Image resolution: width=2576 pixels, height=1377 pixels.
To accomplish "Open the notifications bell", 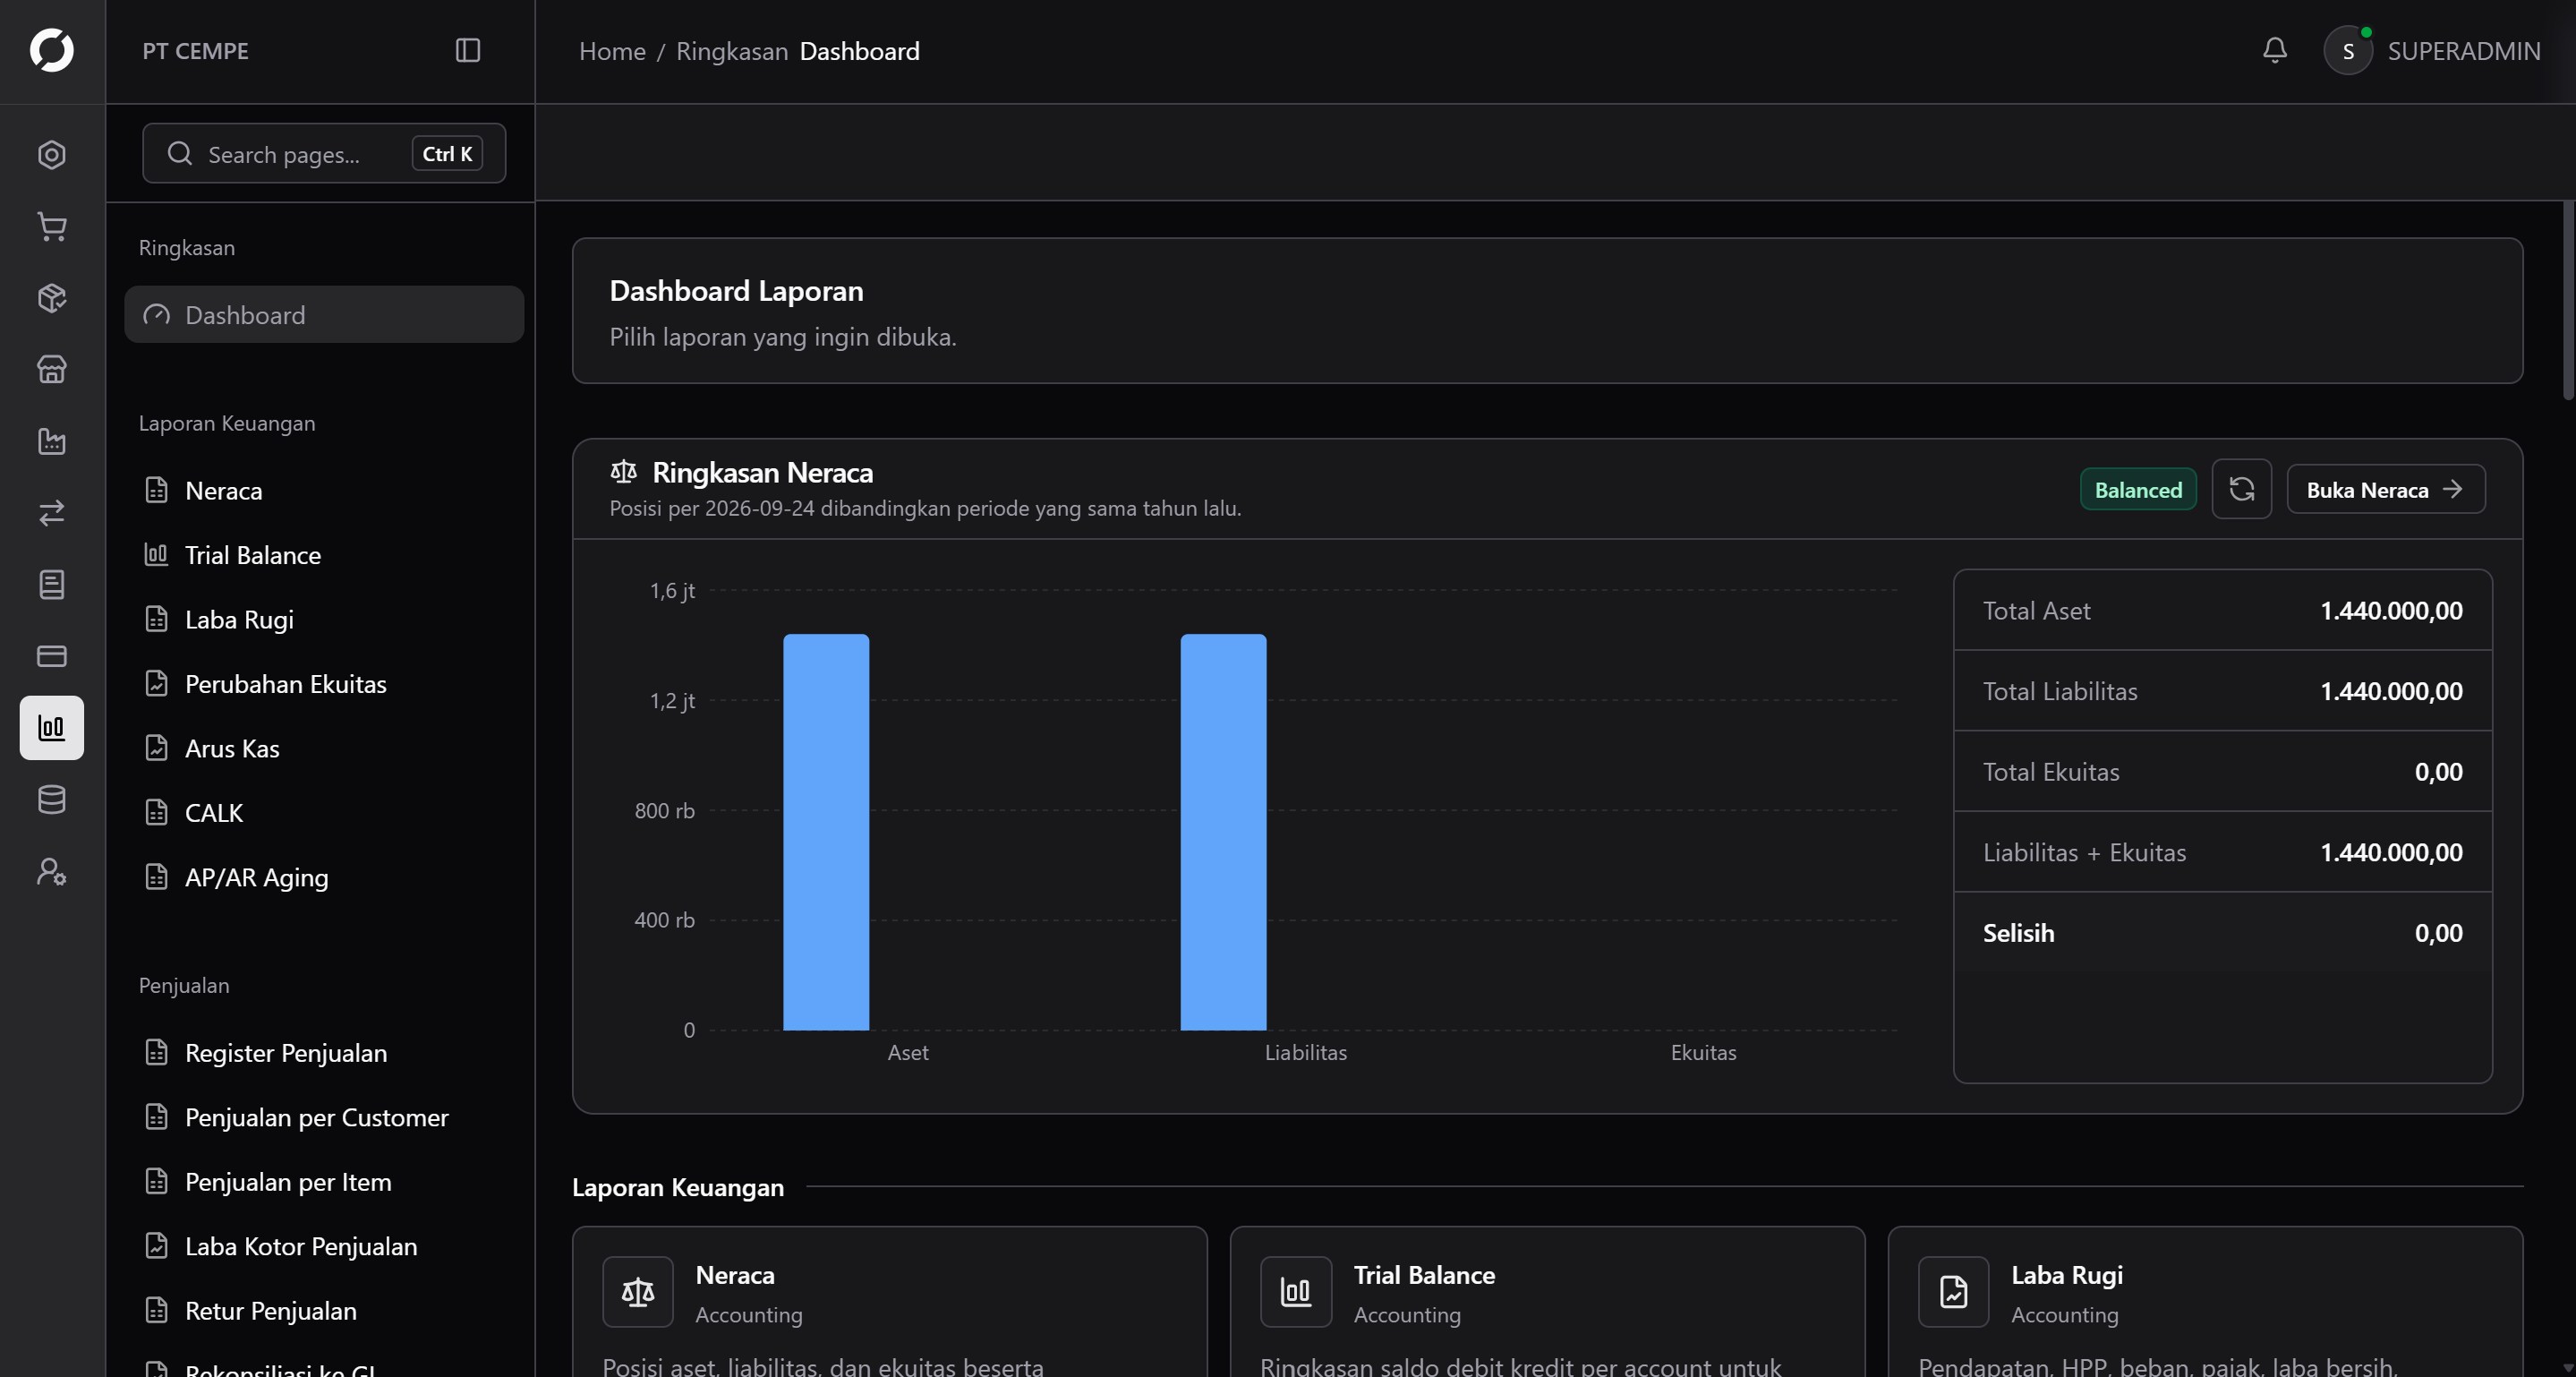I will tap(2275, 50).
